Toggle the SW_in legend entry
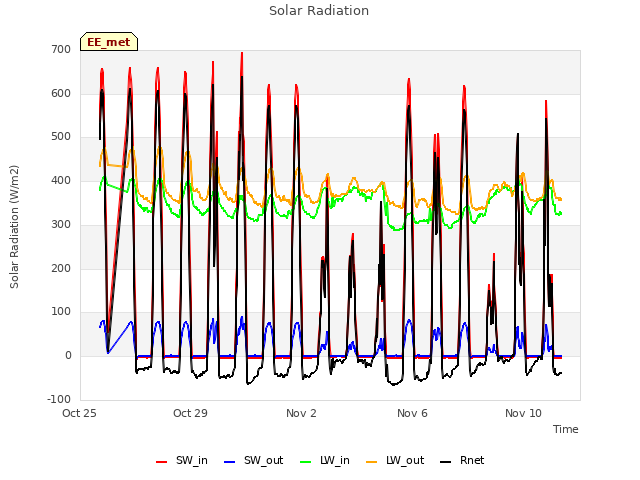Screen dimensions: 640x480 pos(182,460)
